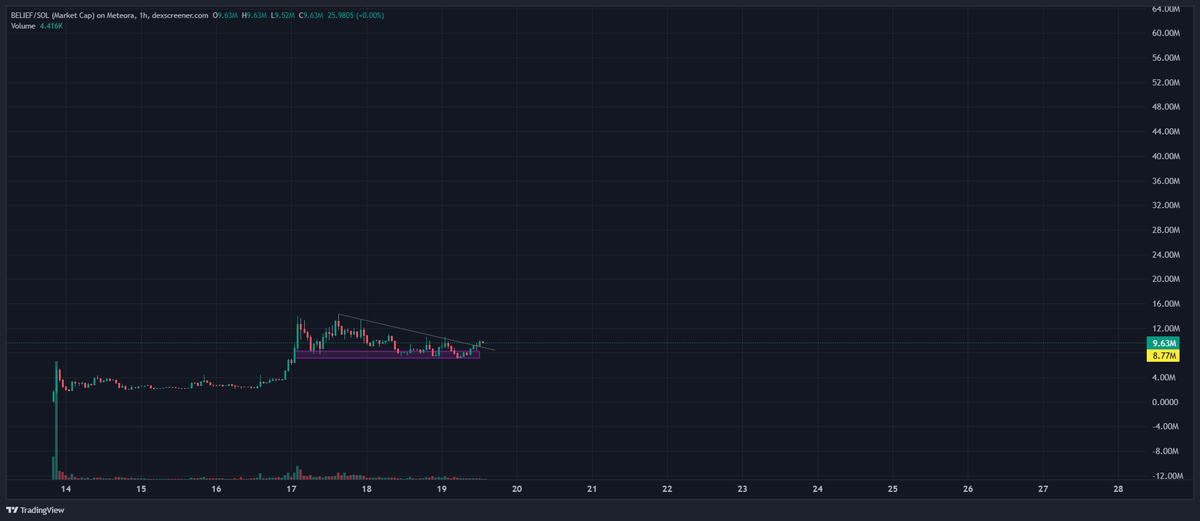Click the 0.0000 price axis label

pos(1166,402)
